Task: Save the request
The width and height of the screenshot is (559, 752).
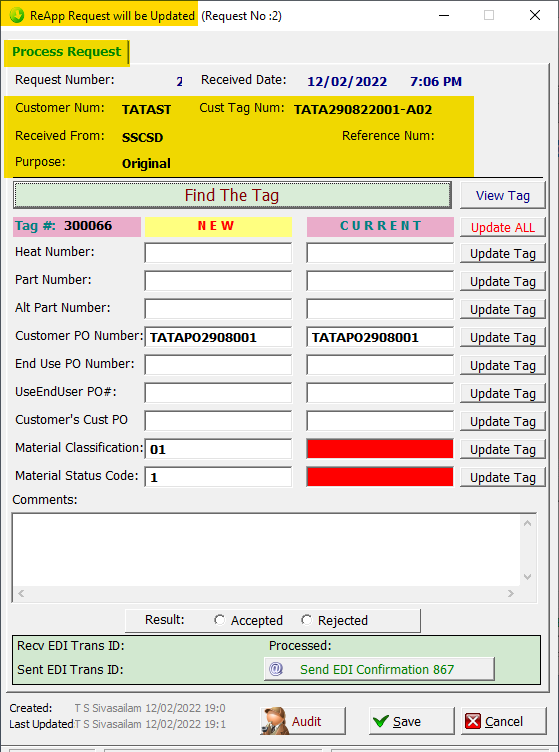Action: pyautogui.click(x=411, y=721)
